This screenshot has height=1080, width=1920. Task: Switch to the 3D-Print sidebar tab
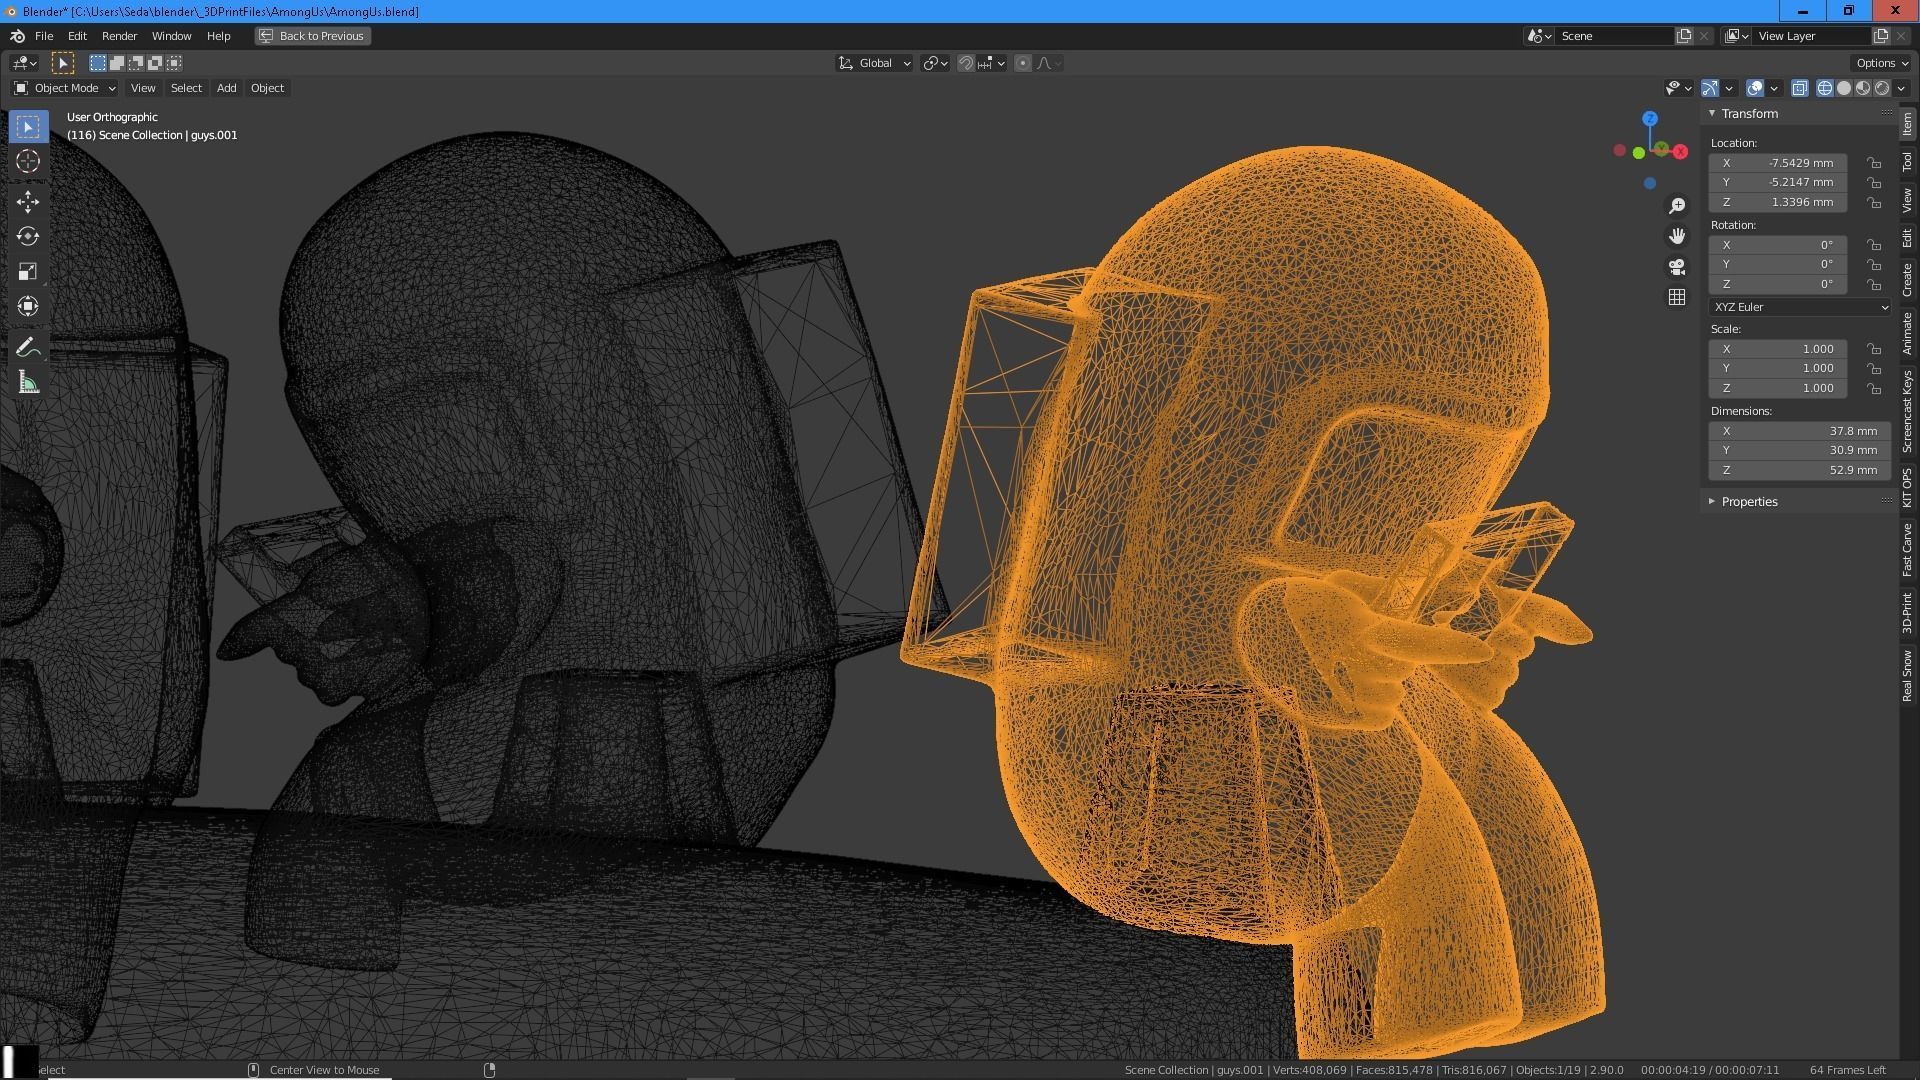1907,613
